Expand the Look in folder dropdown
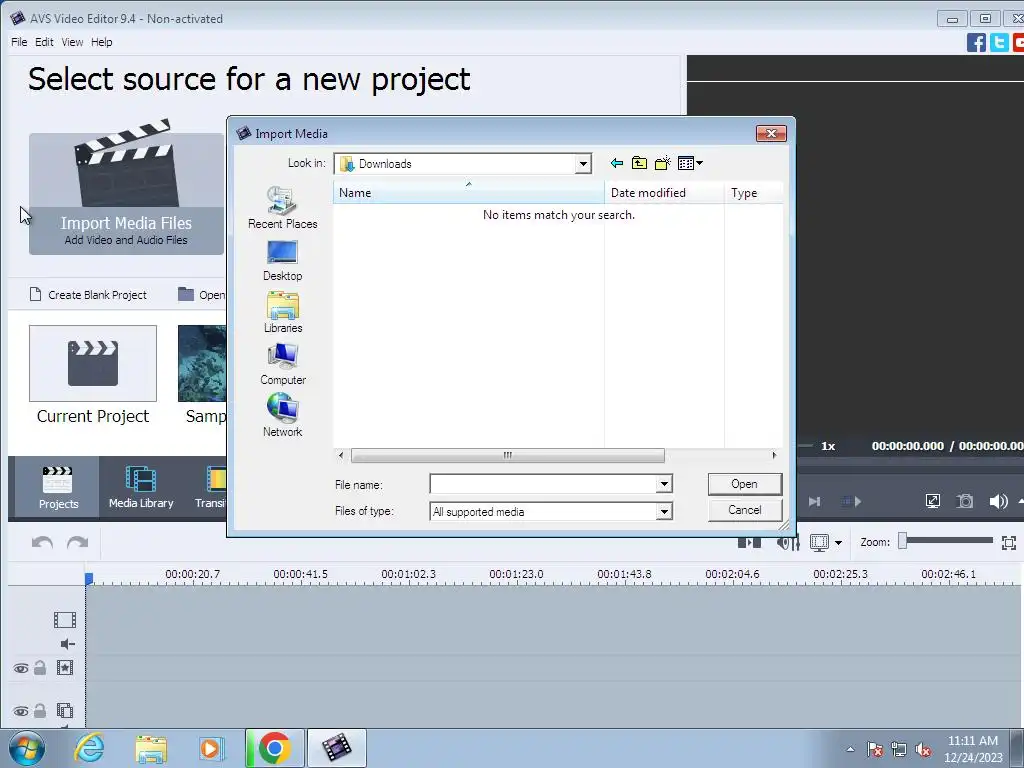Screen dimensions: 1024x768 pyautogui.click(x=583, y=164)
